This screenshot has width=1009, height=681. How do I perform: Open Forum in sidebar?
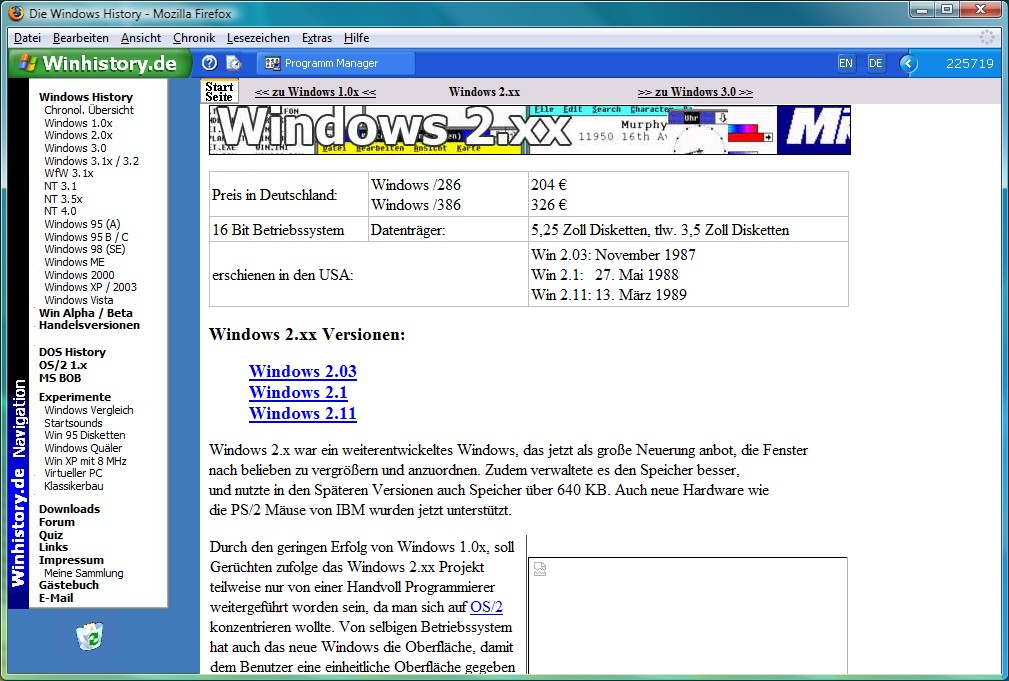point(57,522)
